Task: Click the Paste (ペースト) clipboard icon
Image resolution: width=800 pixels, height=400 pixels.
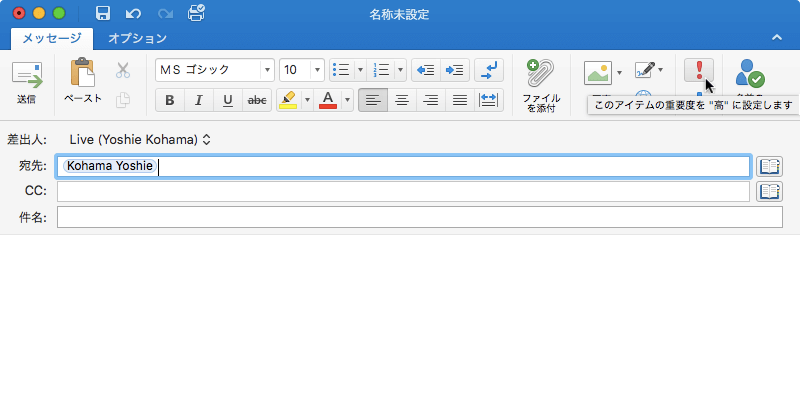Action: [x=83, y=72]
